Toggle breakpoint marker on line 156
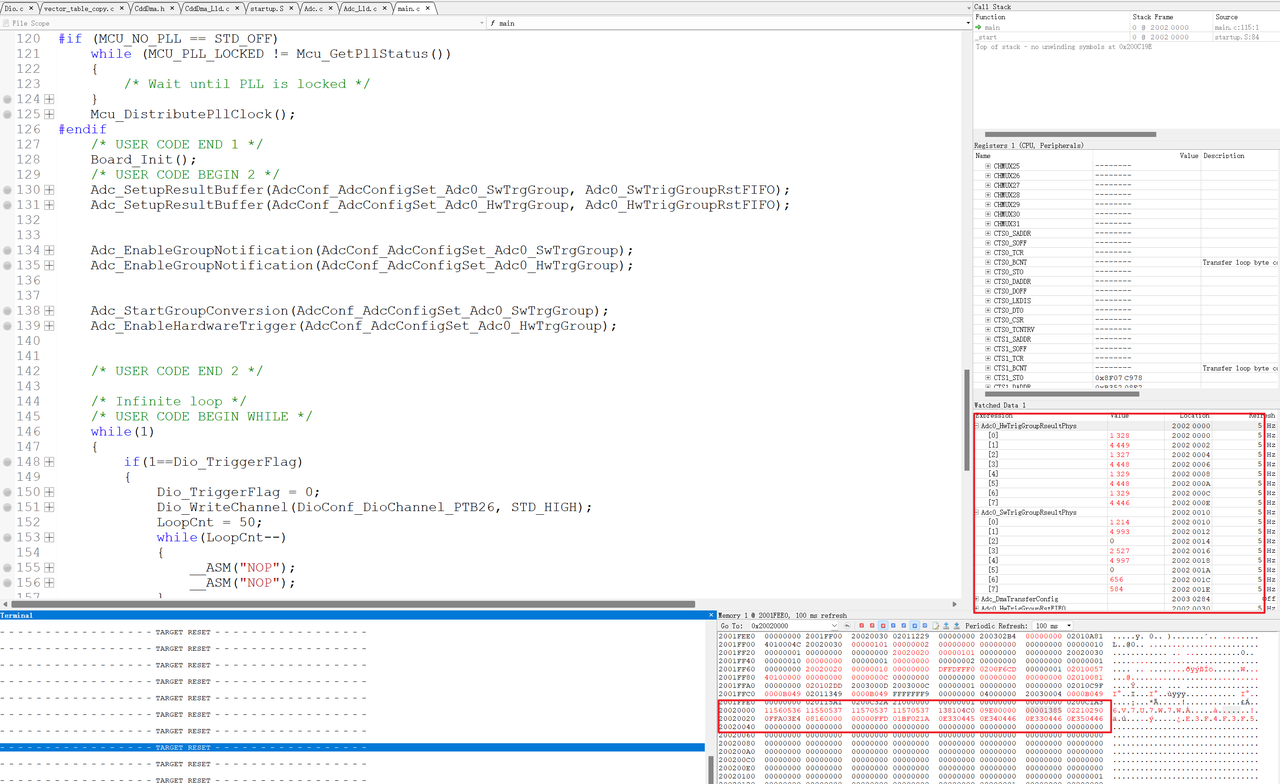The width and height of the screenshot is (1280, 784). [x=8, y=583]
